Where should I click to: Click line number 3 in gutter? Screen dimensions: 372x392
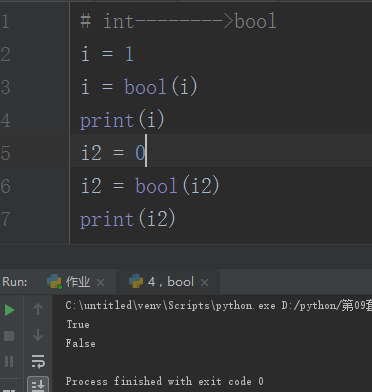pyautogui.click(x=6, y=87)
